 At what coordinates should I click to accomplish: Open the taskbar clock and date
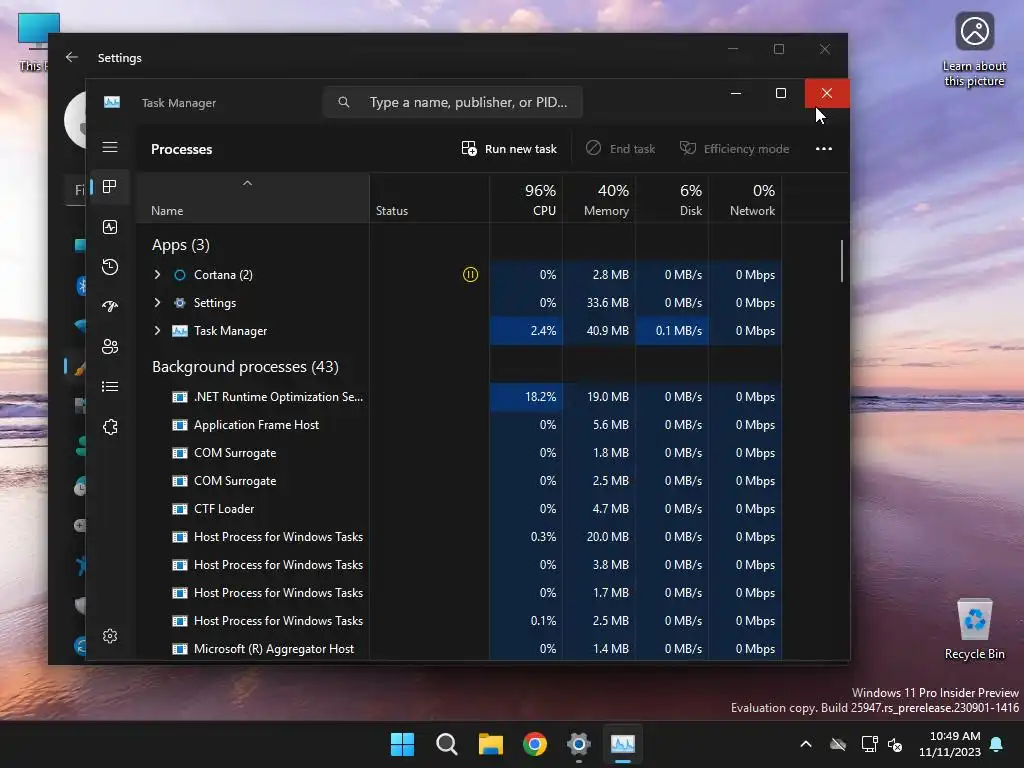[950, 744]
